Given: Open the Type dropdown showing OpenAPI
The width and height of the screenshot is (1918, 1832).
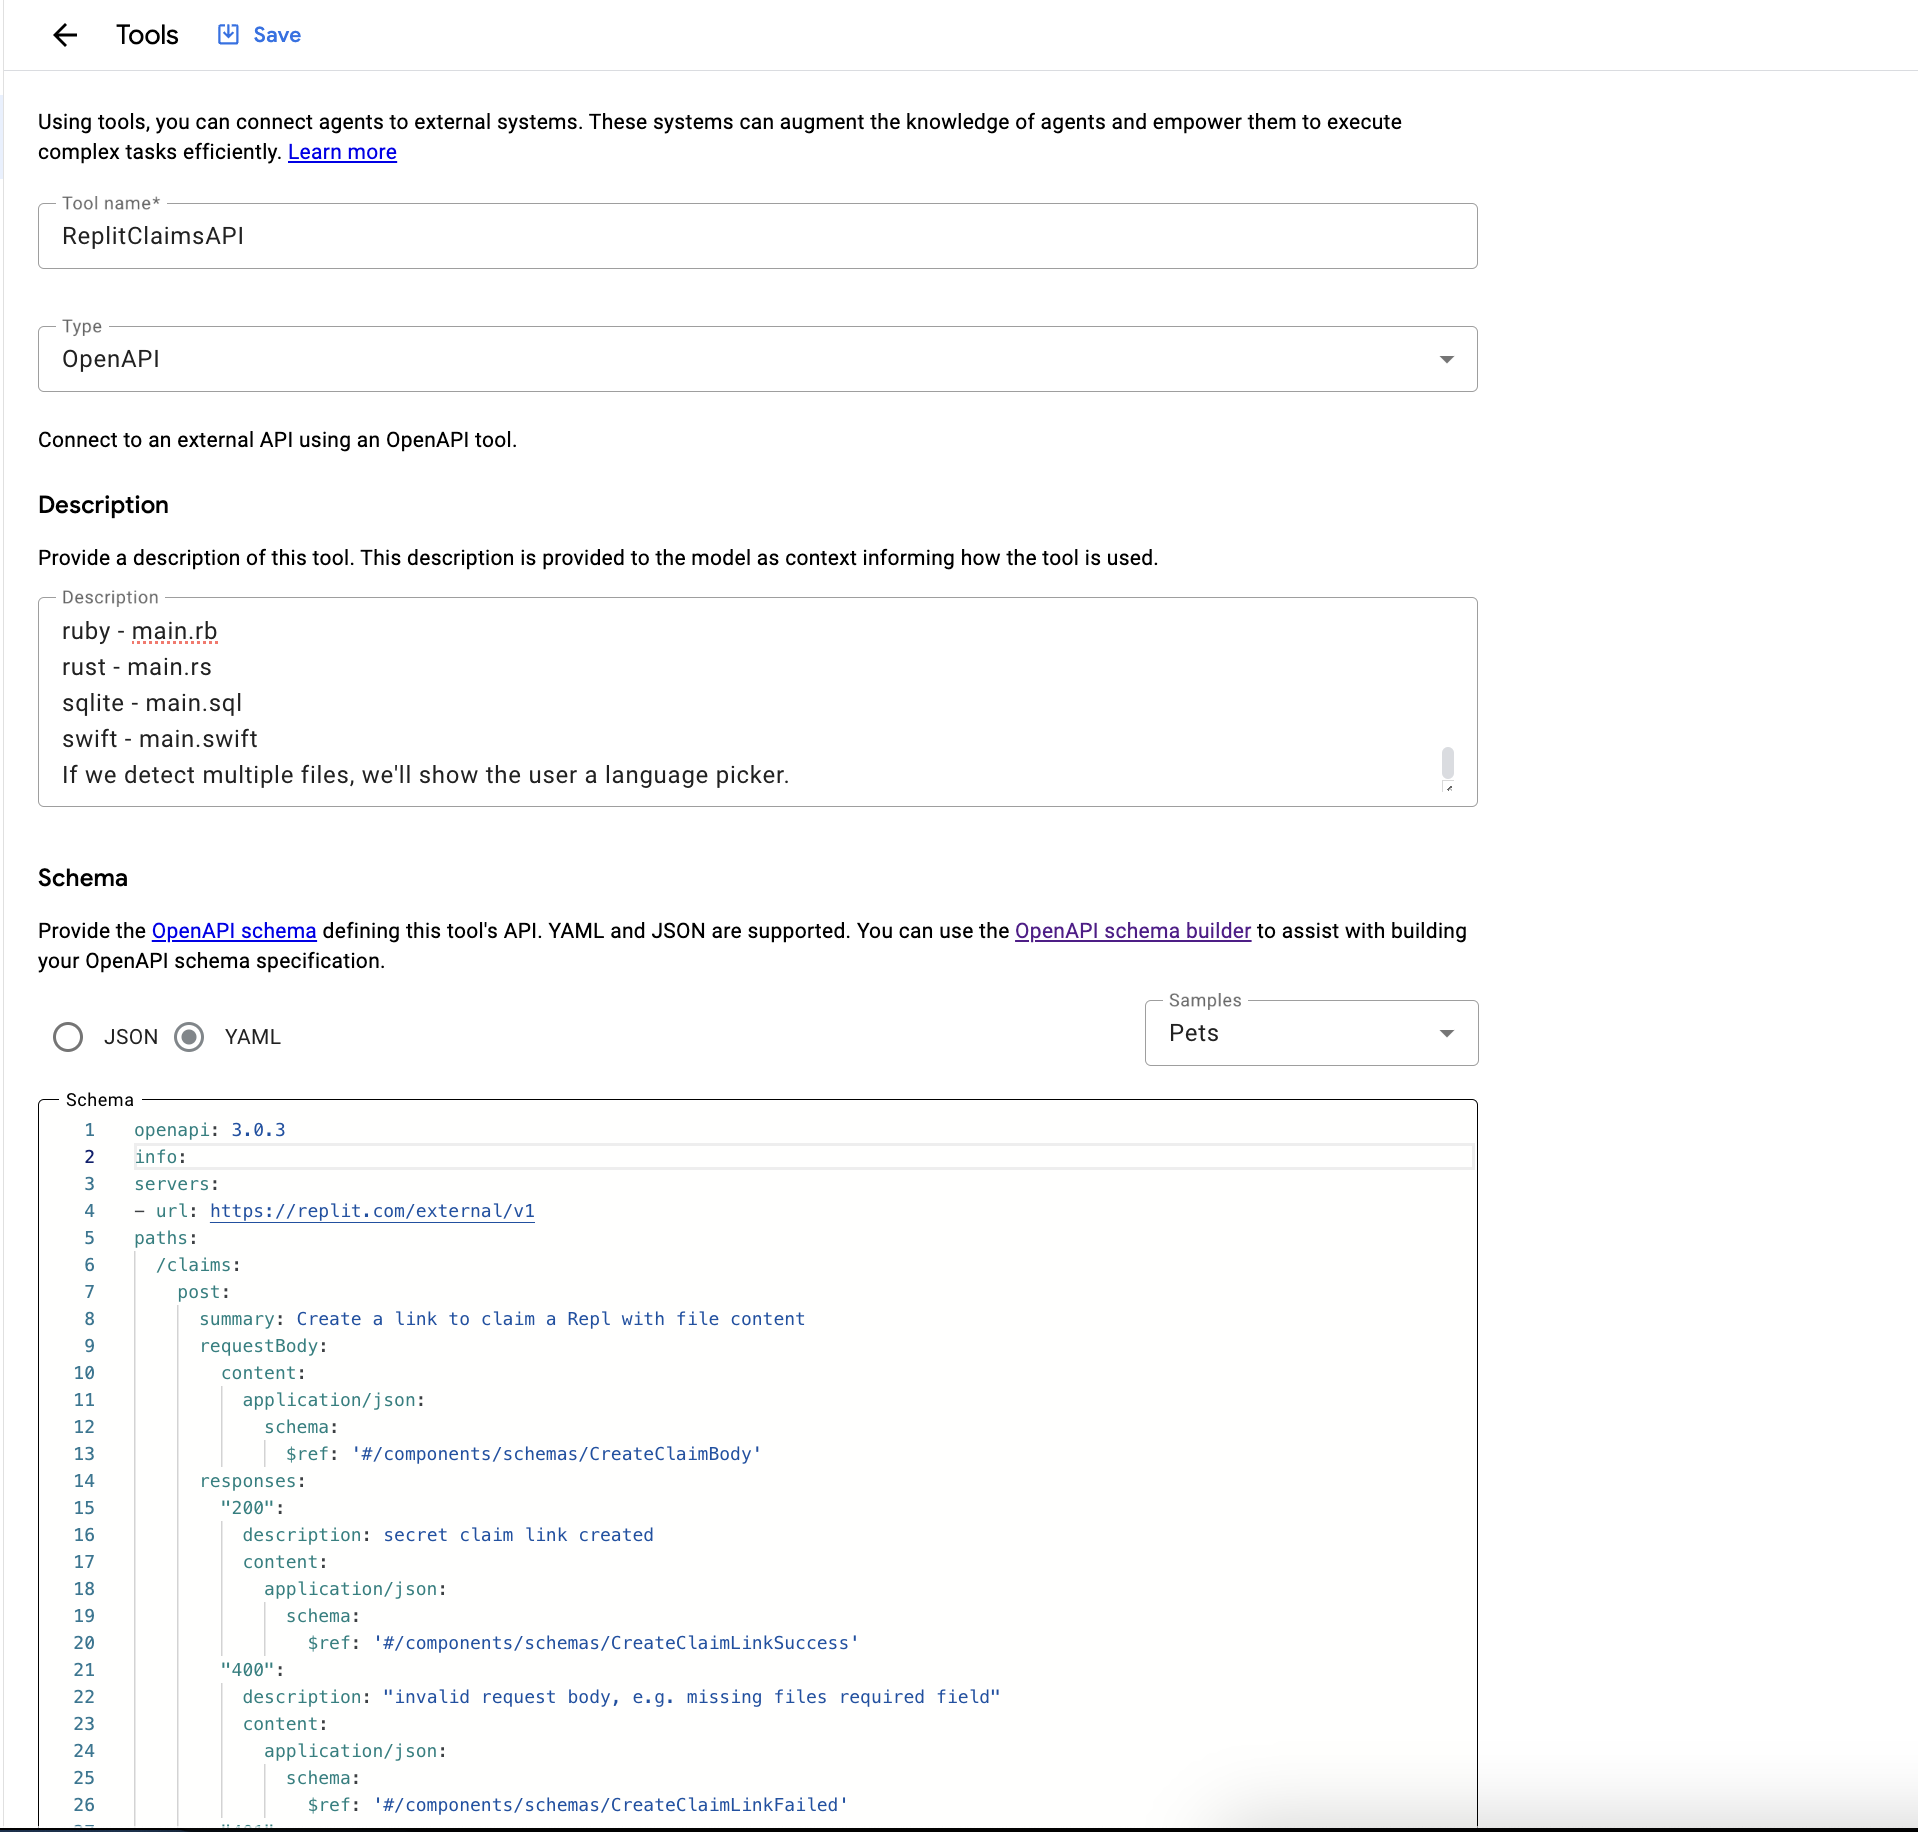Looking at the screenshot, I should click(740, 359).
